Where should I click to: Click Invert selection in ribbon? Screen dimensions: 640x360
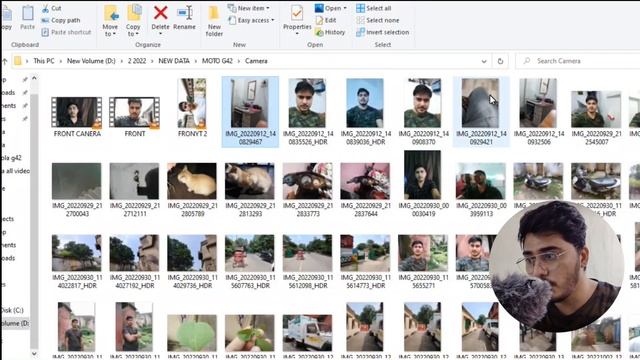tap(382, 32)
